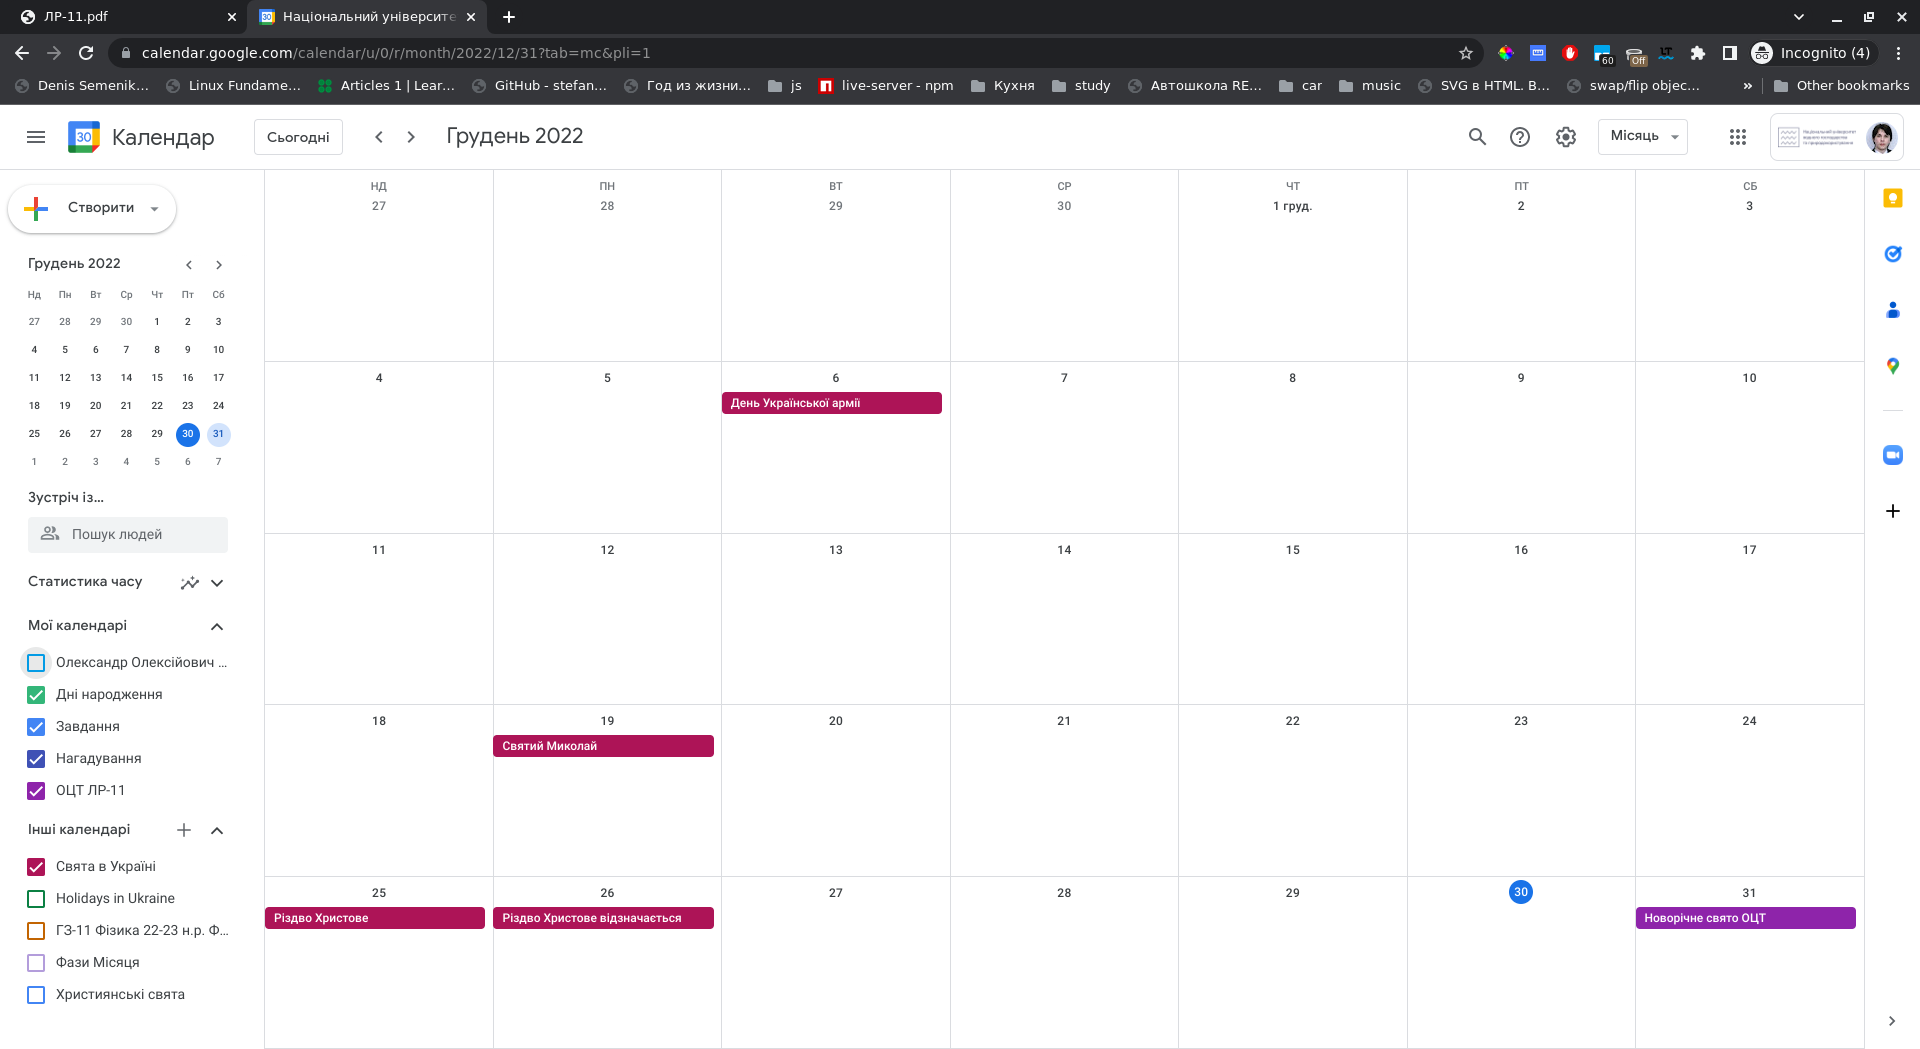Click the Пошук людей input field
1920x1049 pixels.
[128, 535]
